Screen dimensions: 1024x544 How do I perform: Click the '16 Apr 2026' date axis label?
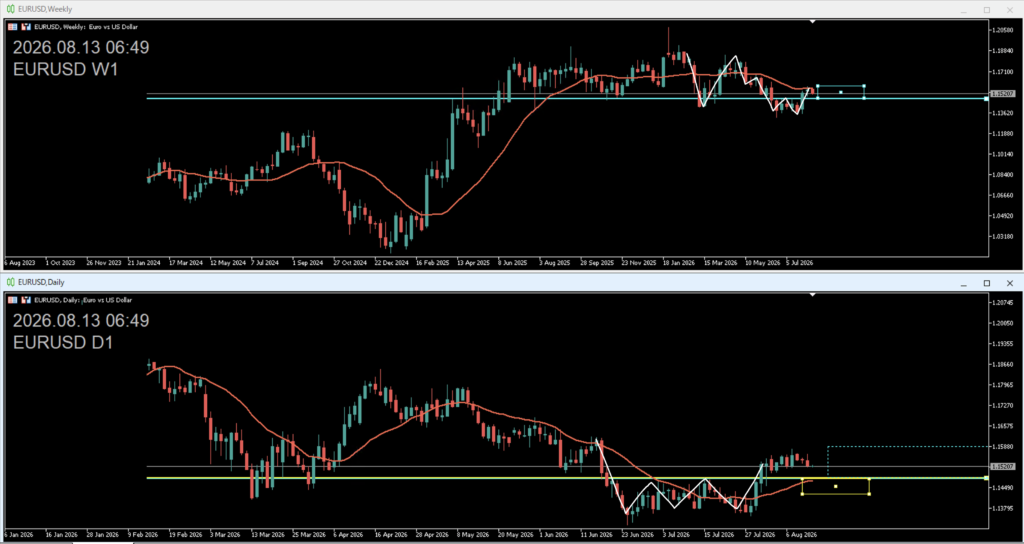point(391,533)
